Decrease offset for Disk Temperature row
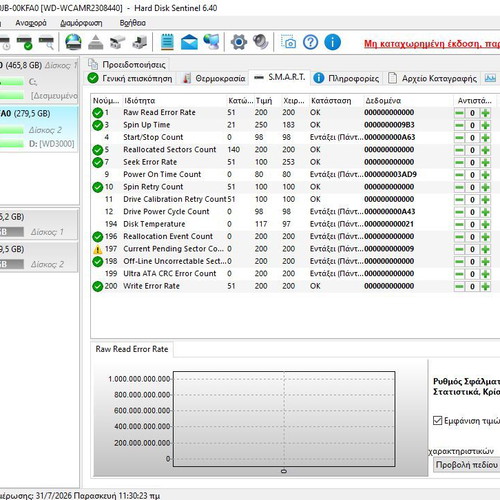 (x=459, y=224)
